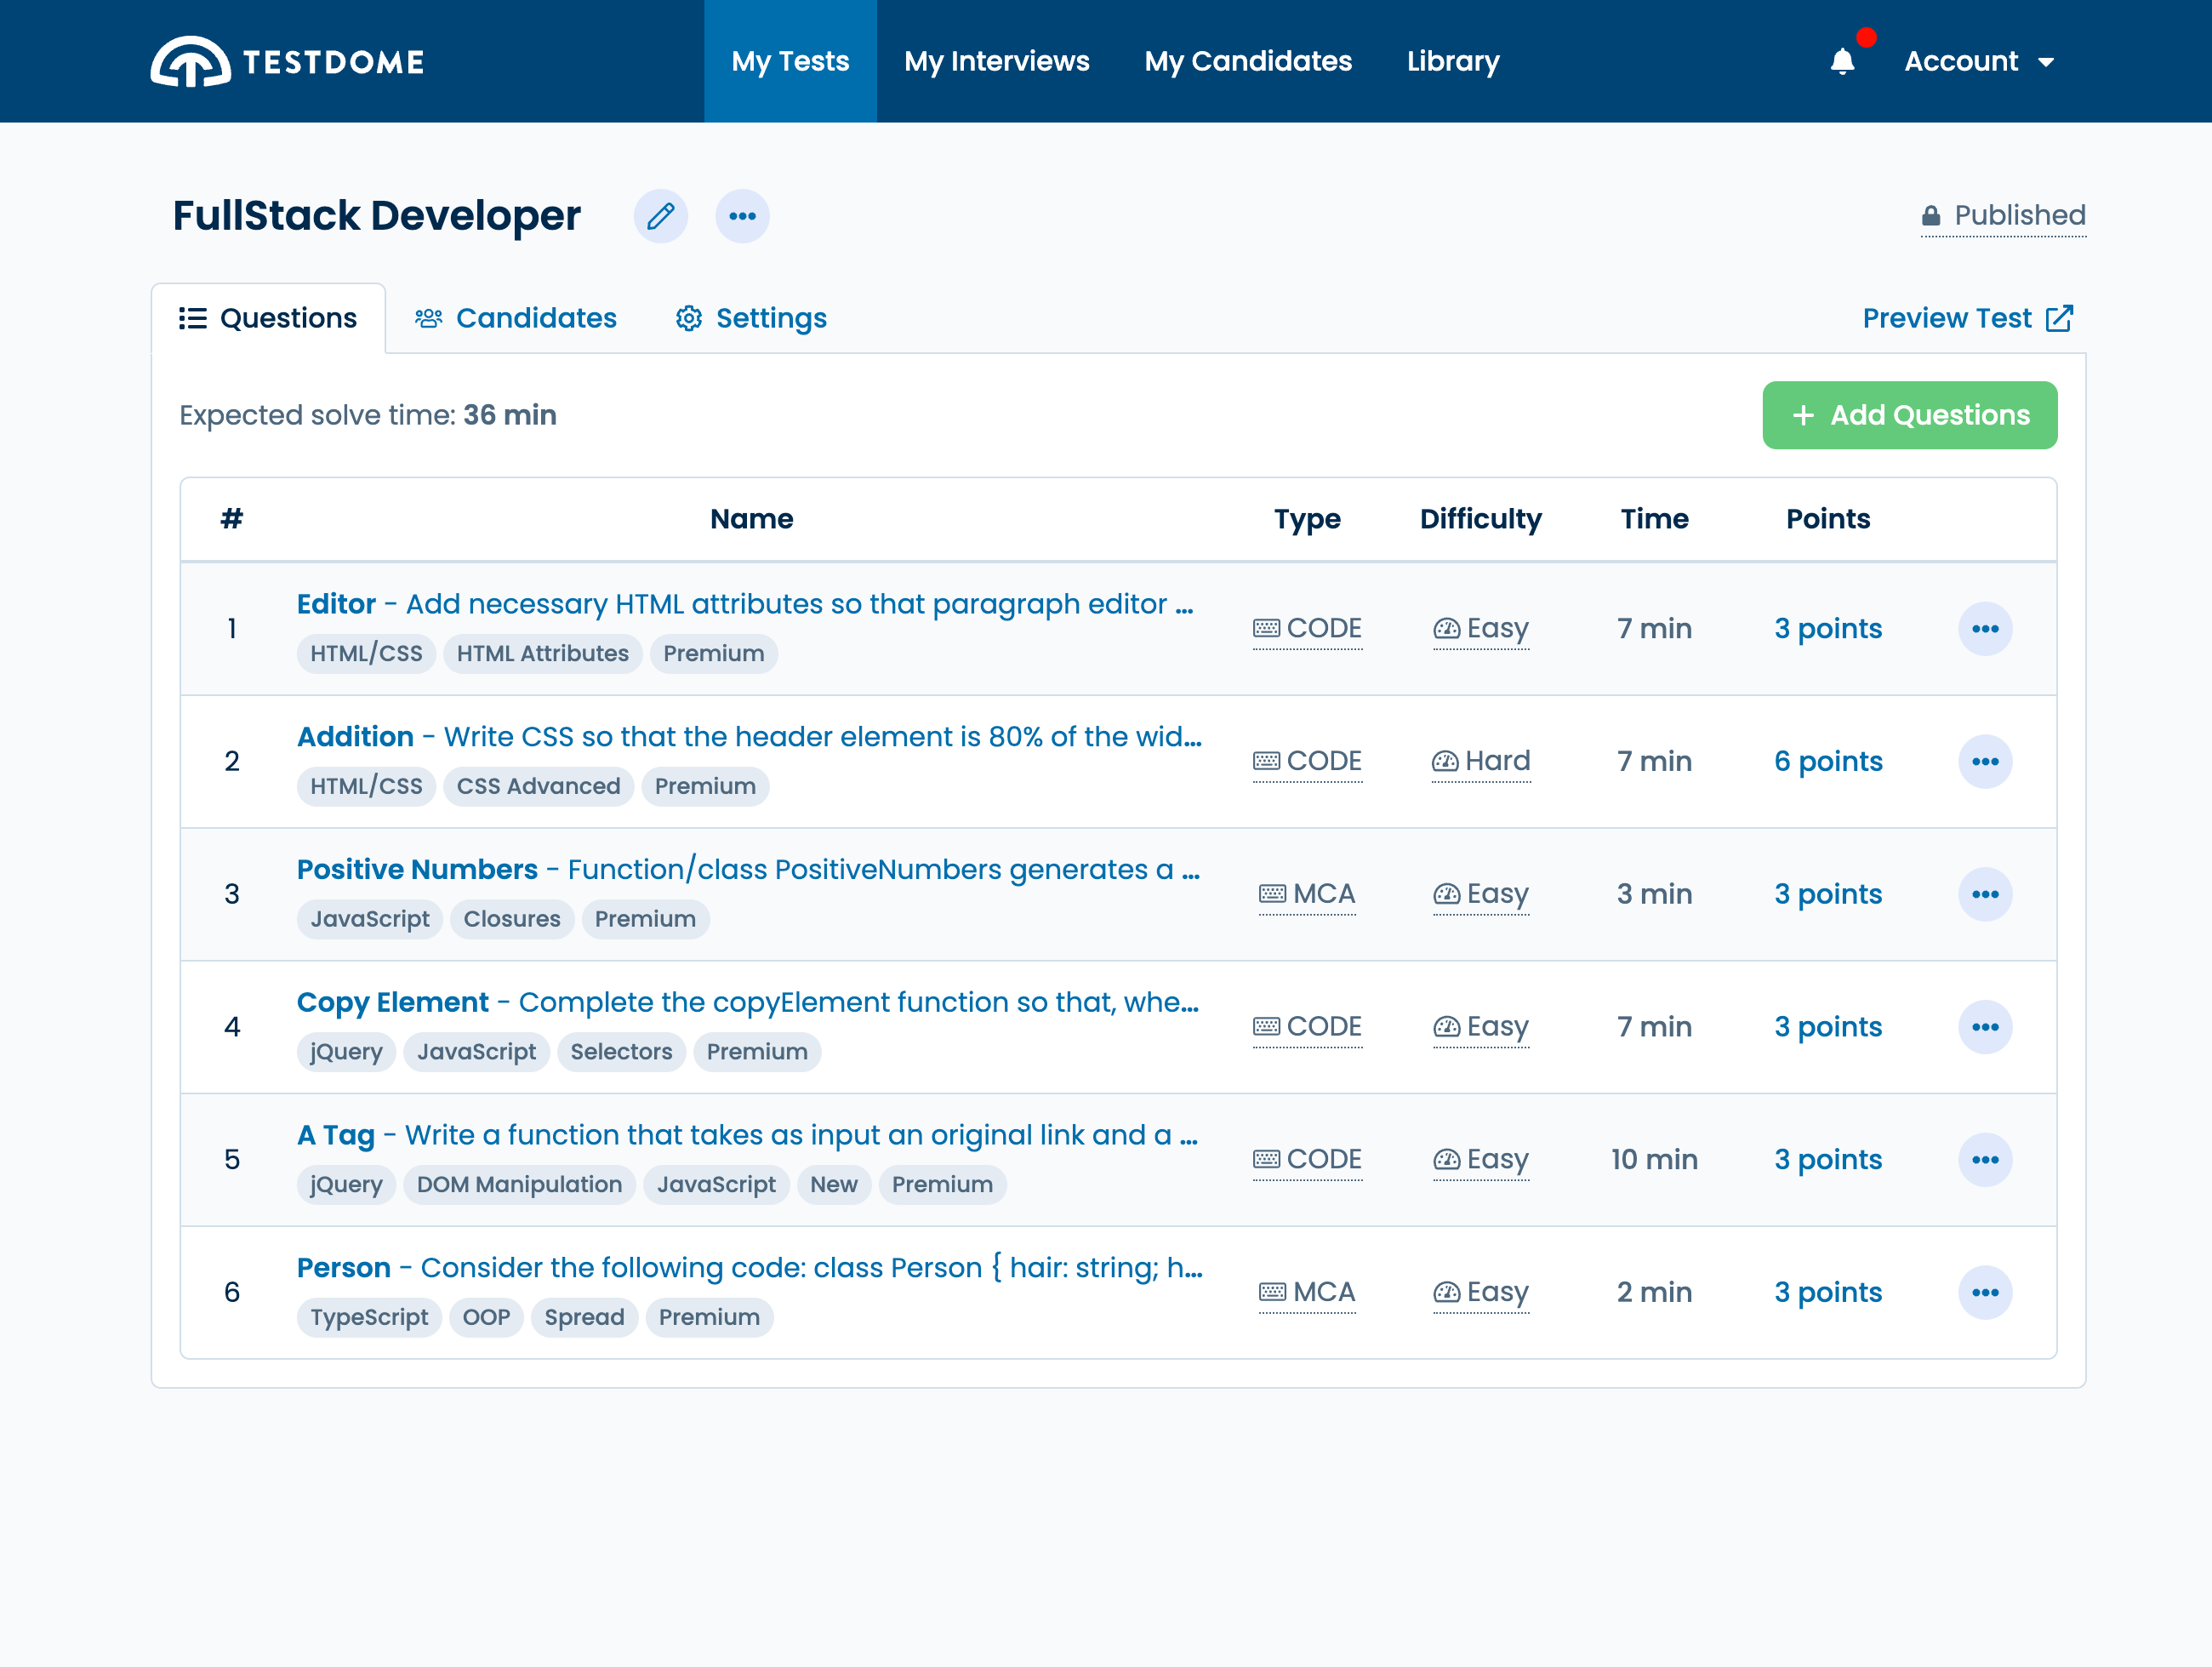Image resolution: width=2212 pixels, height=1667 pixels.
Task: Open Library from top navigation
Action: click(x=1452, y=62)
